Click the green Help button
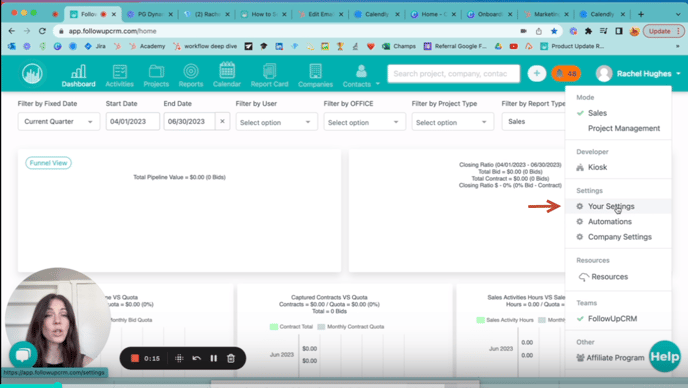Screen dimensions: 688x388 (x=665, y=356)
